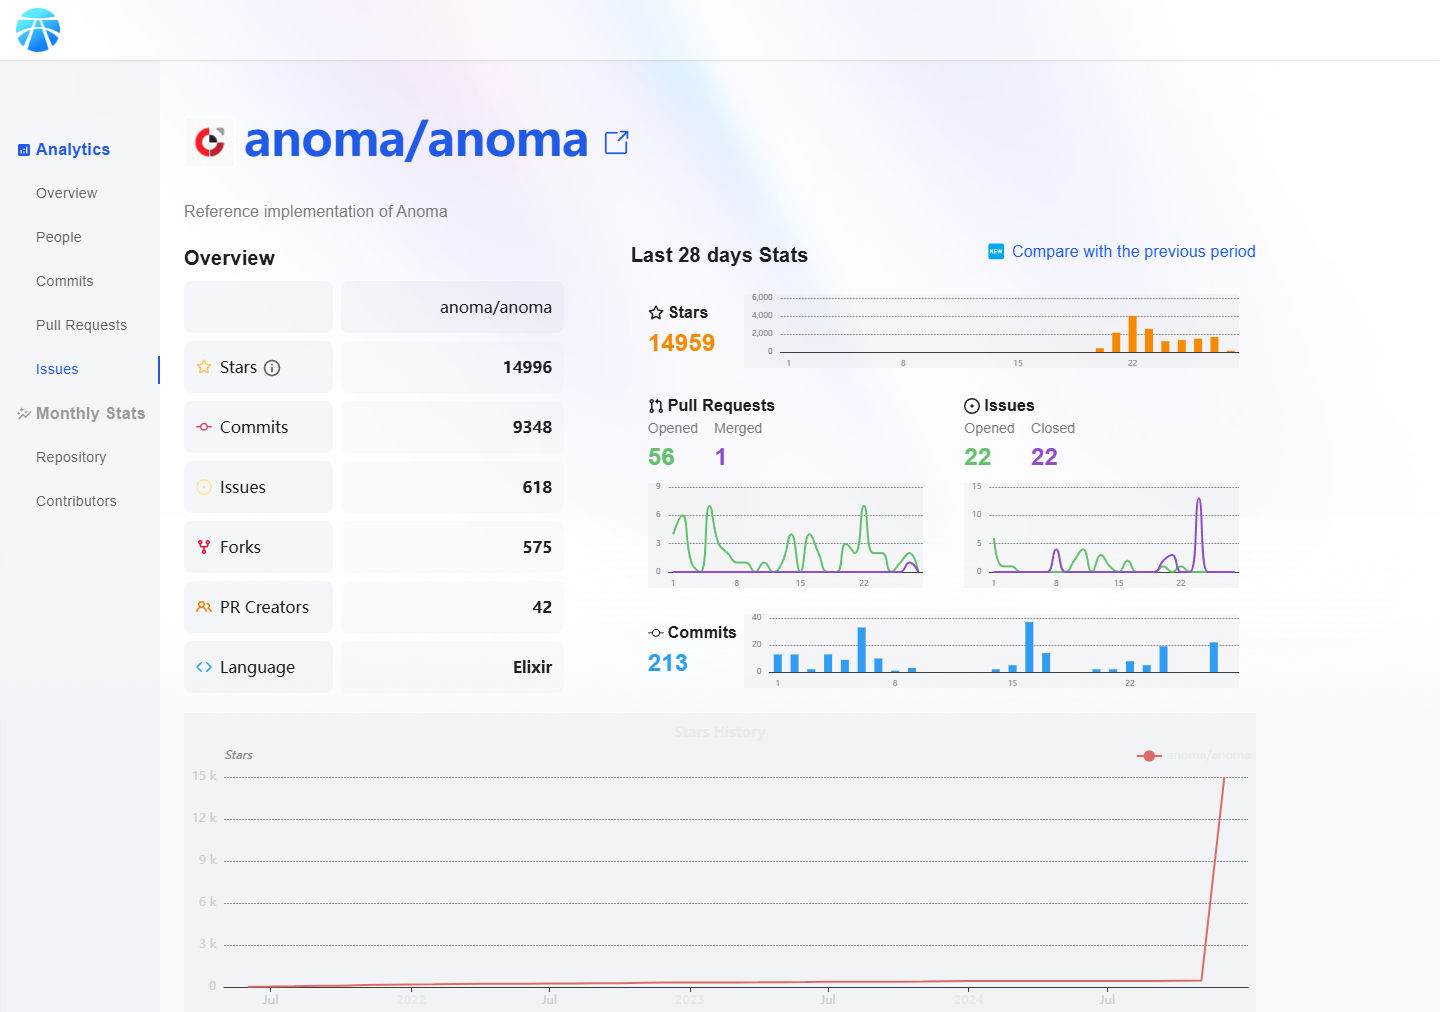Click the Issues circle icon in the overview table

[204, 487]
